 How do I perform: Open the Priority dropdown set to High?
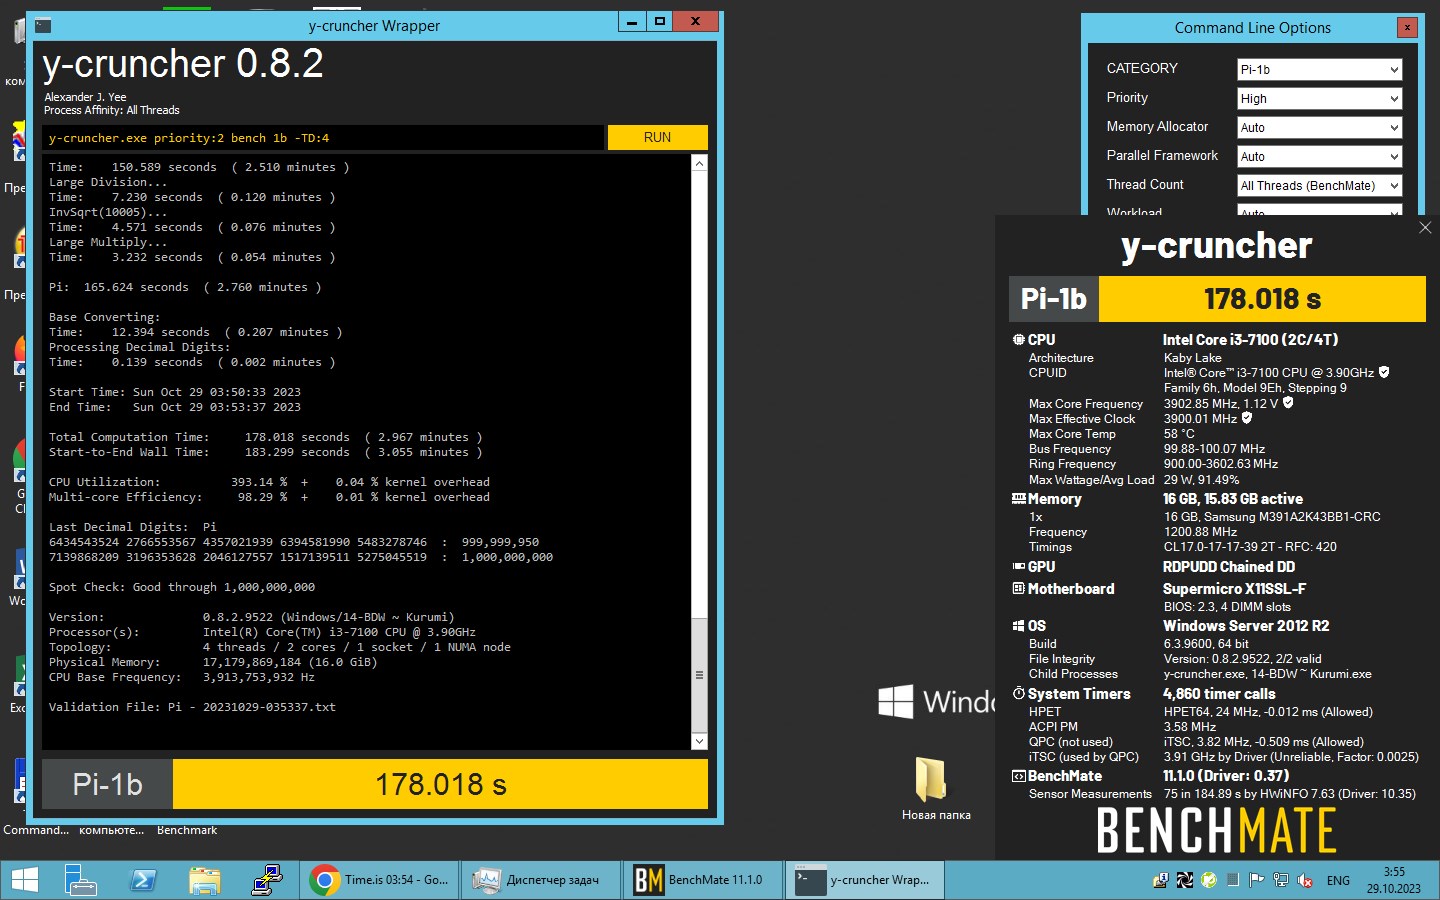point(1320,98)
